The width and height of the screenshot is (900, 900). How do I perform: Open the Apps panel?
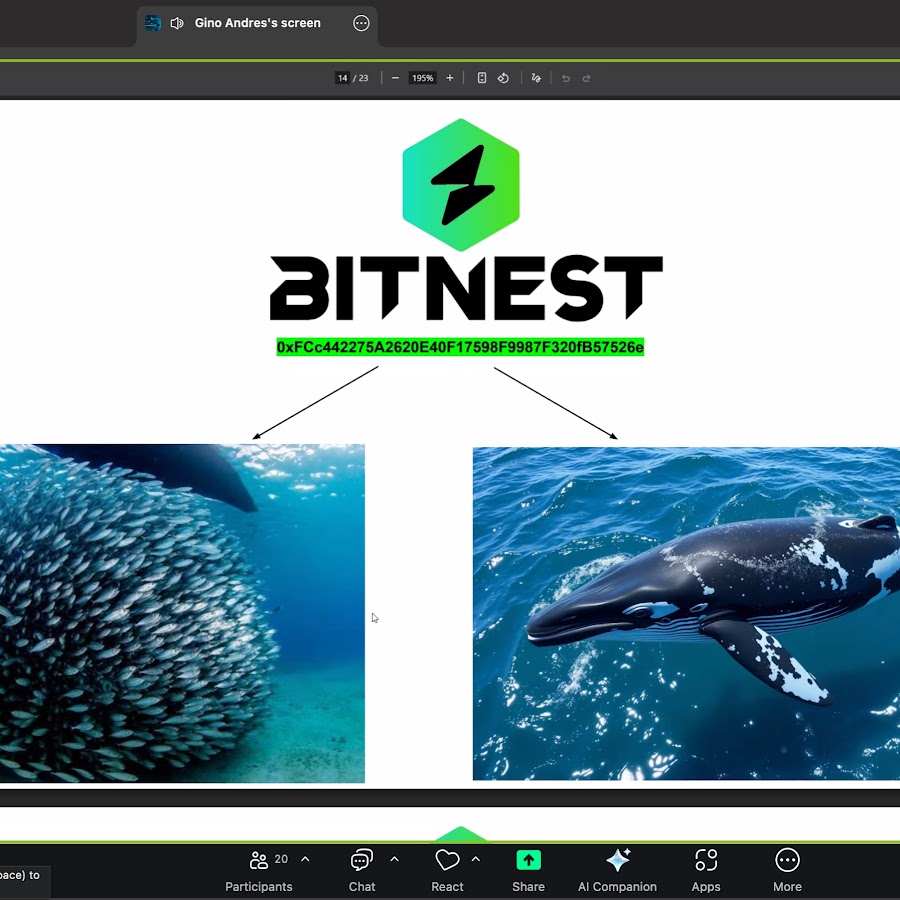(706, 869)
